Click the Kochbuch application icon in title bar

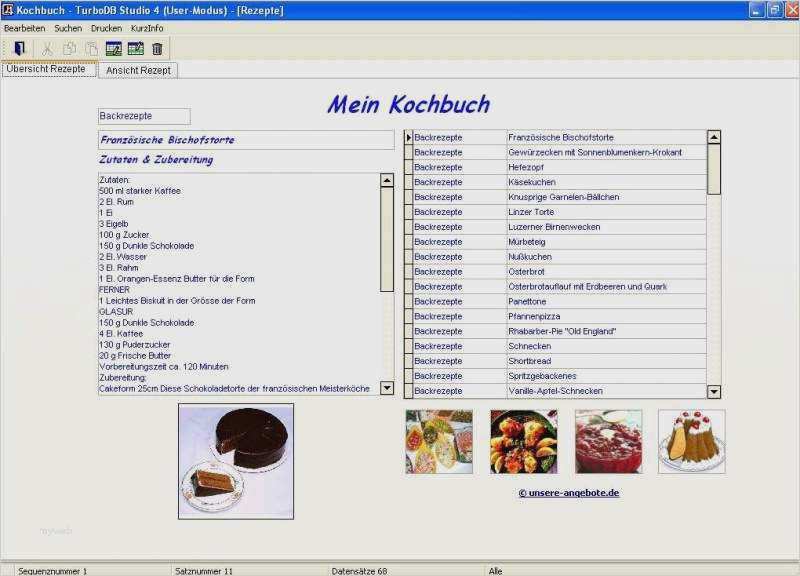pos(8,10)
